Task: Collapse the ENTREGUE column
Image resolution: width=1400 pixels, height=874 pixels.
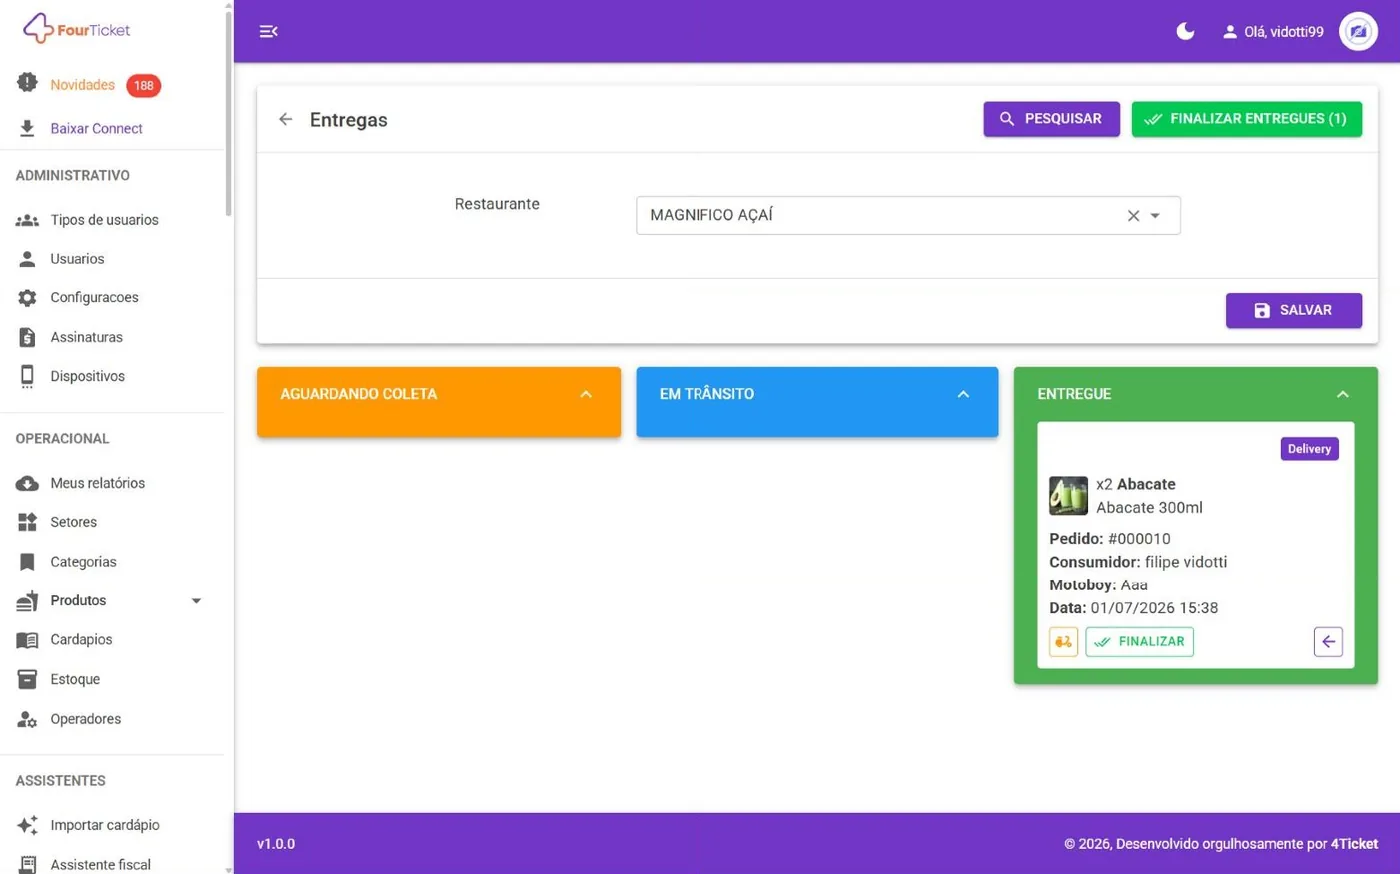Action: pyautogui.click(x=1342, y=394)
